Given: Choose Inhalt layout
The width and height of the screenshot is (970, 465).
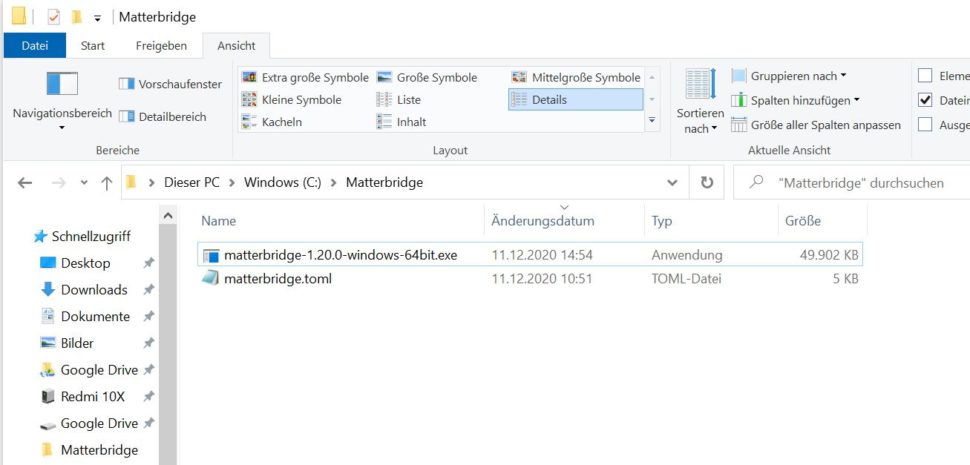Looking at the screenshot, I should coord(401,122).
